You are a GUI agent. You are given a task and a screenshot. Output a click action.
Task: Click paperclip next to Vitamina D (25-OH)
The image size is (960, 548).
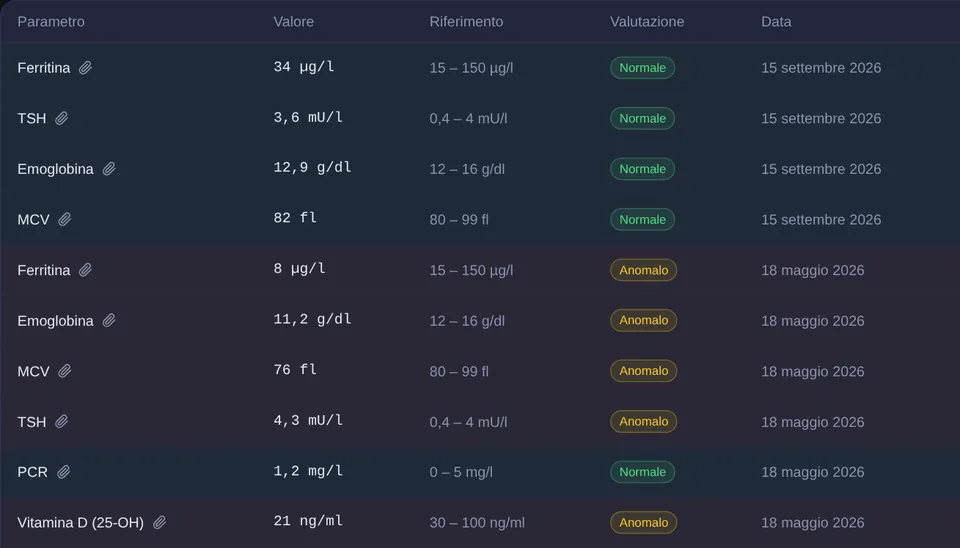tap(159, 523)
